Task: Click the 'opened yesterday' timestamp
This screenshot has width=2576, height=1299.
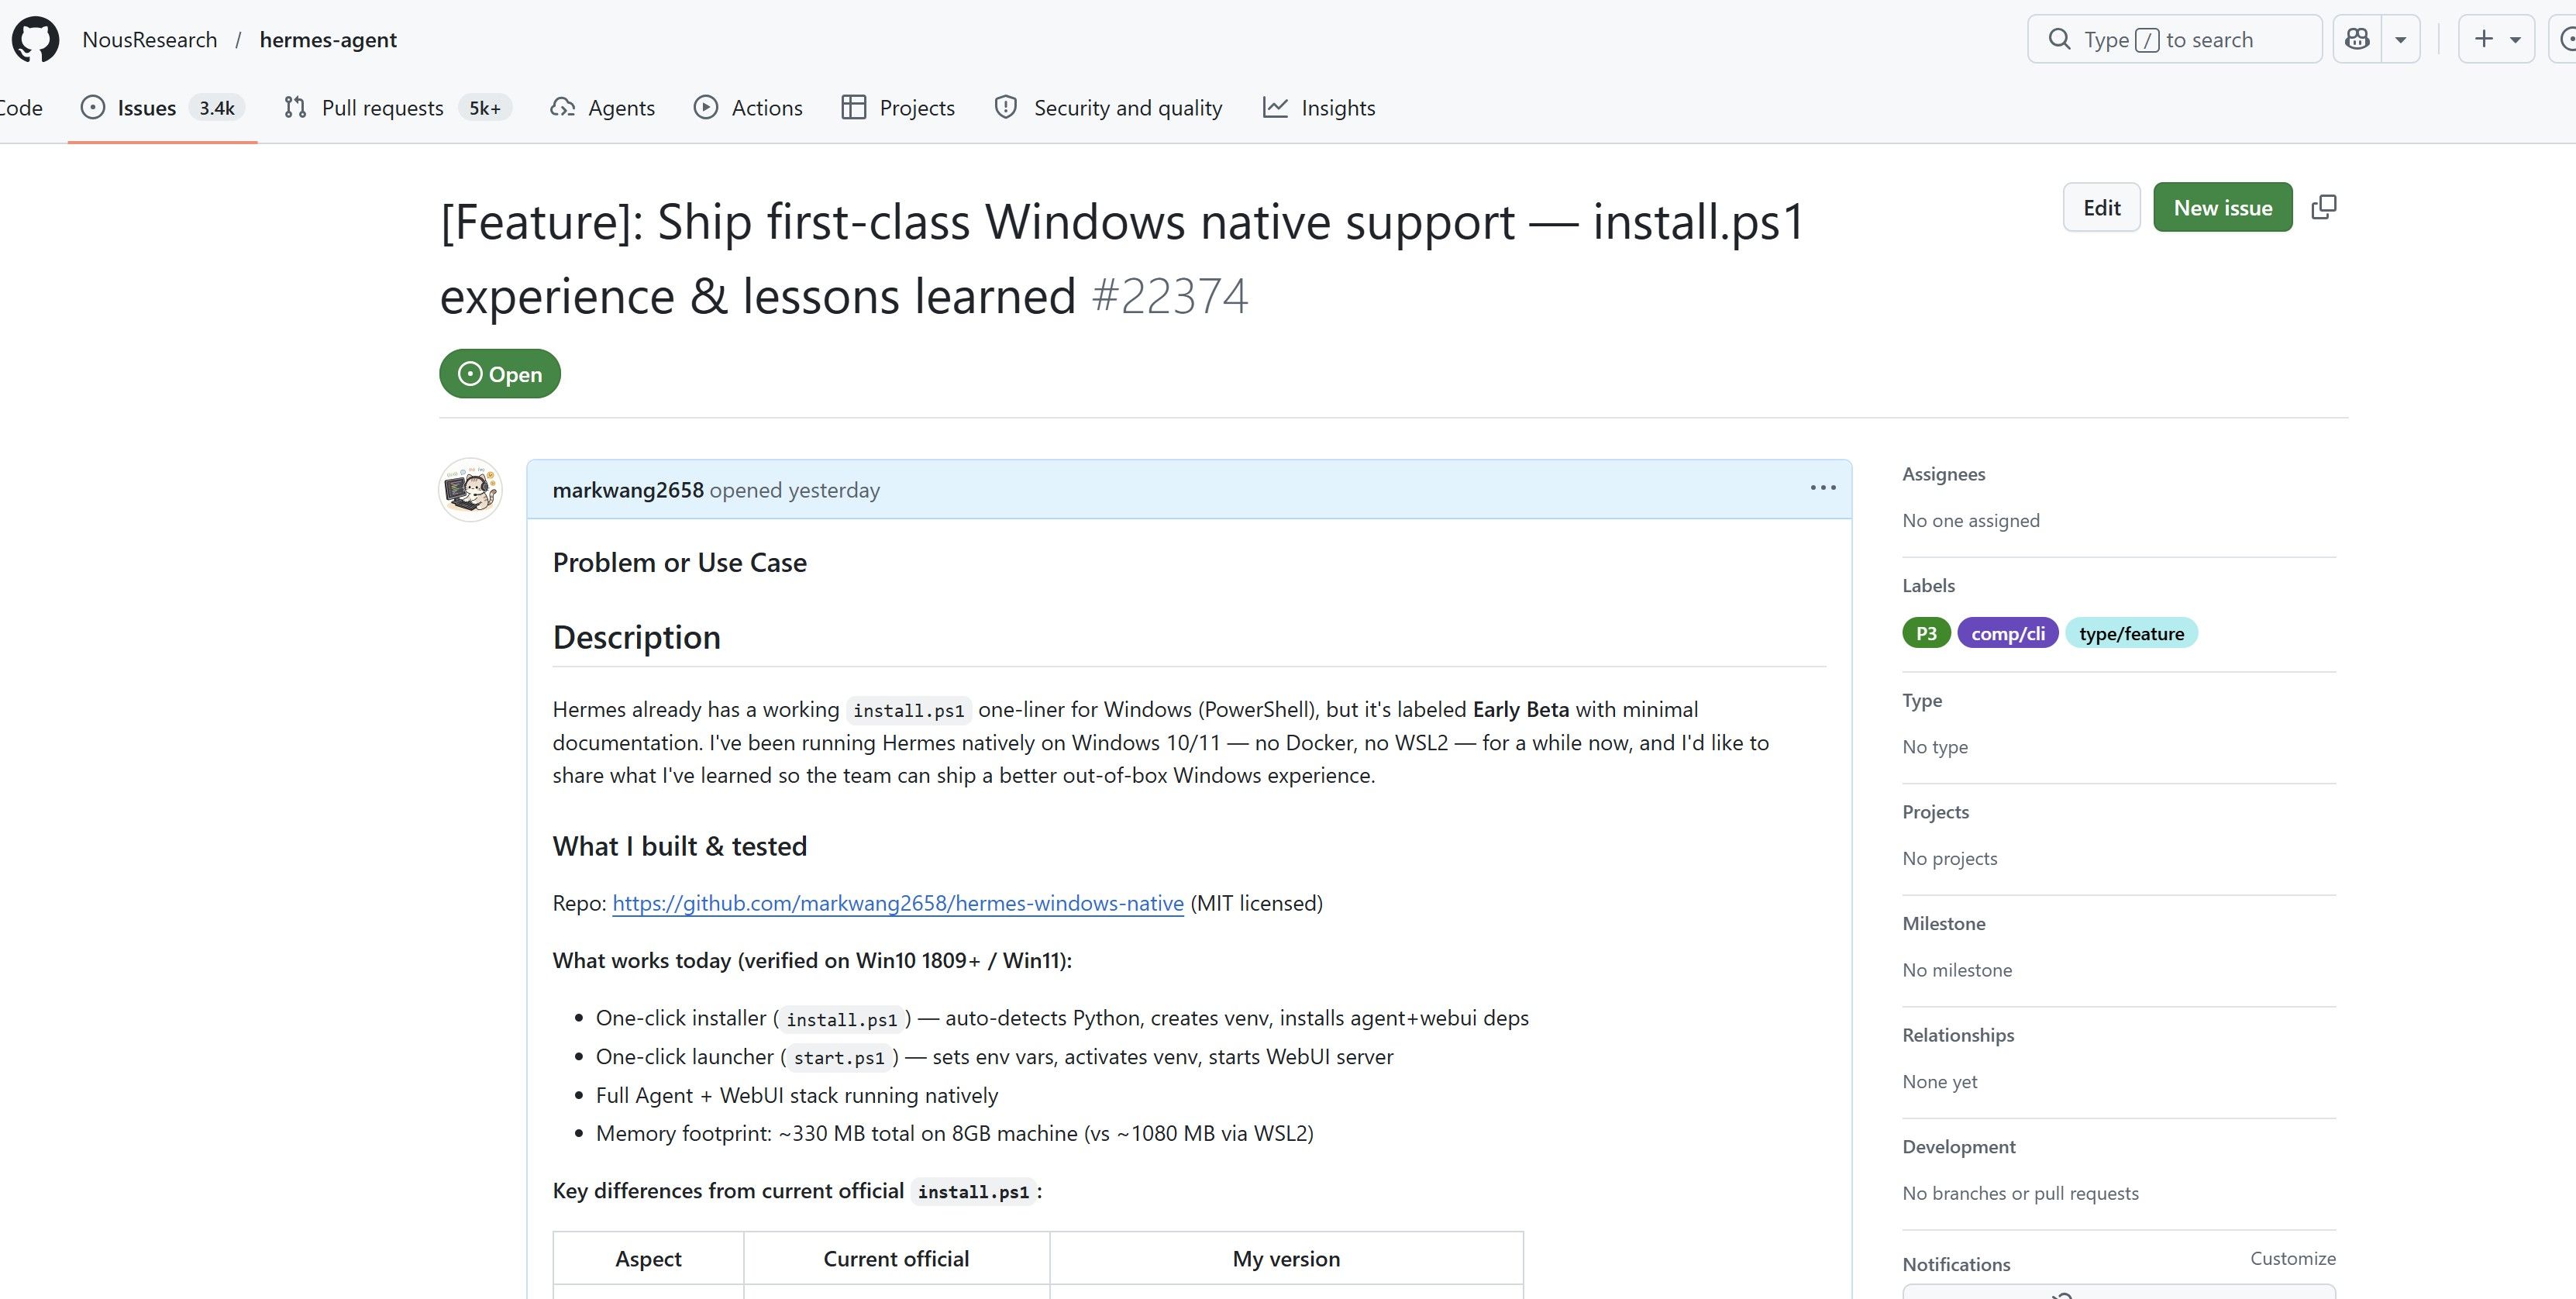Action: coord(795,490)
